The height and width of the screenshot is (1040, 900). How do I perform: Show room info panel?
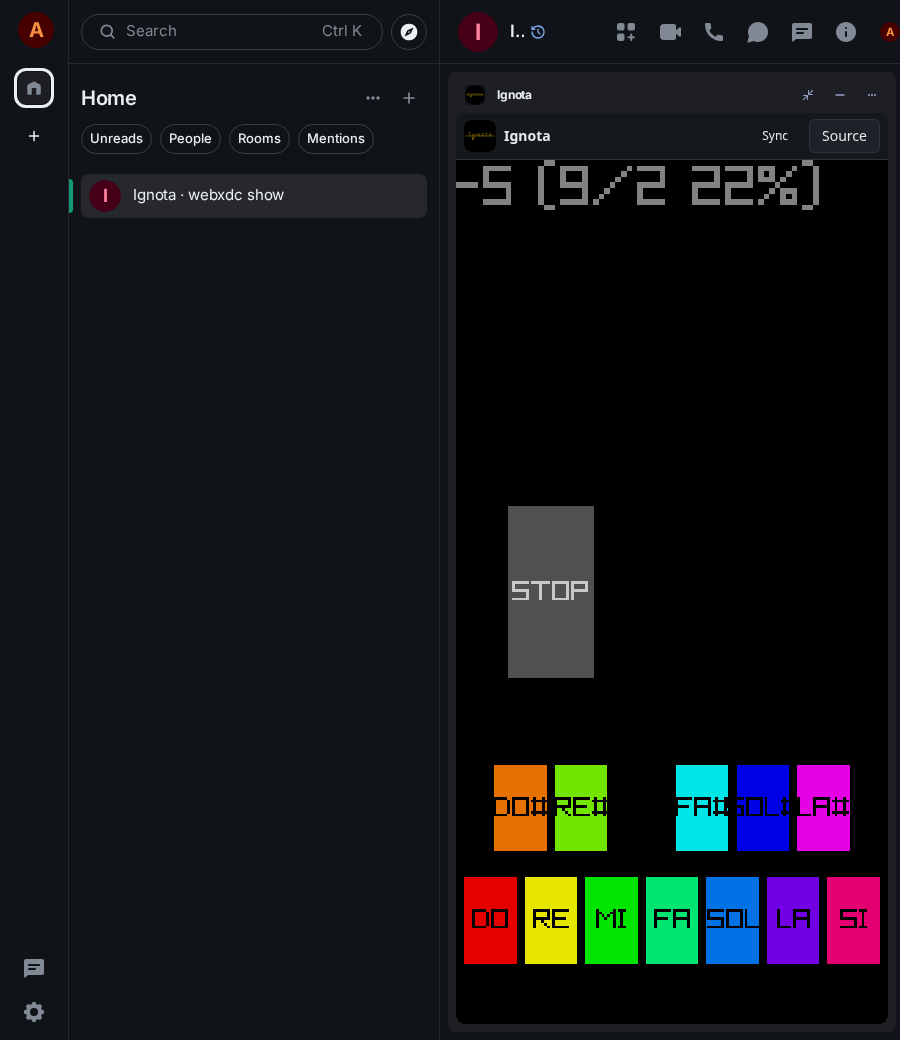(846, 32)
